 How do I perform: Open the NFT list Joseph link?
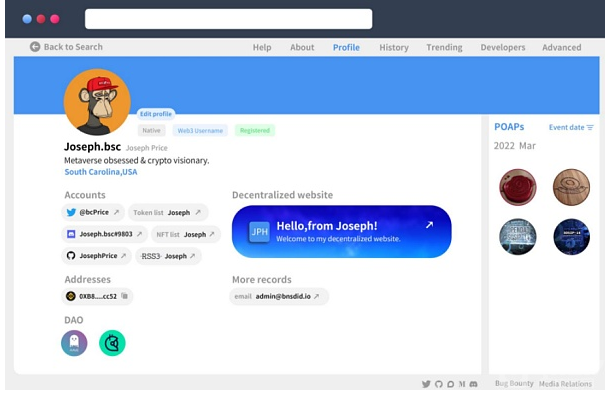pos(186,234)
